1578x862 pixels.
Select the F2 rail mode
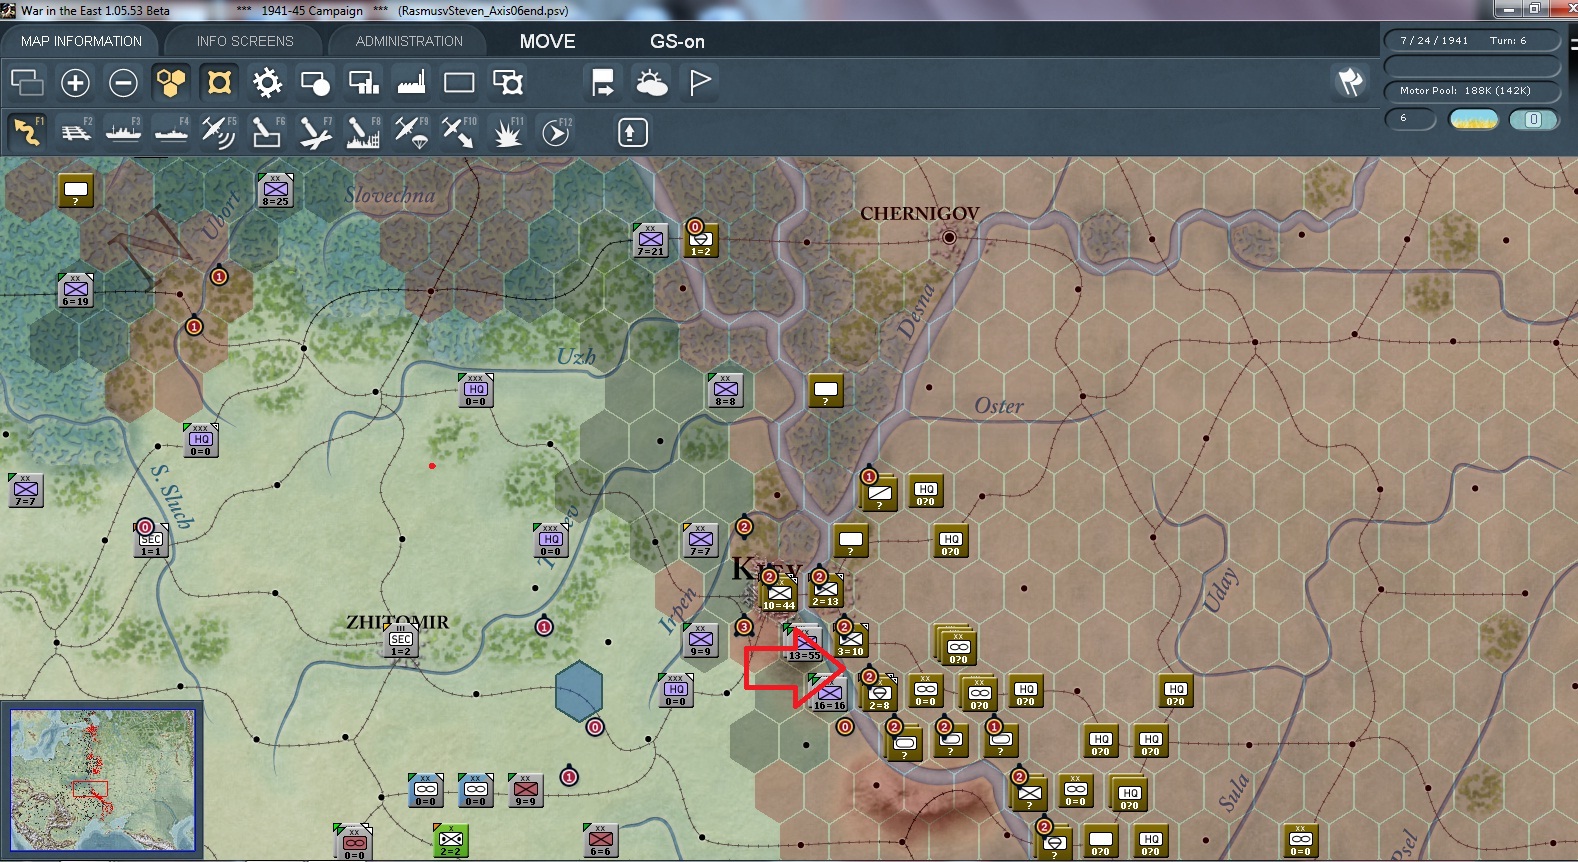point(75,132)
